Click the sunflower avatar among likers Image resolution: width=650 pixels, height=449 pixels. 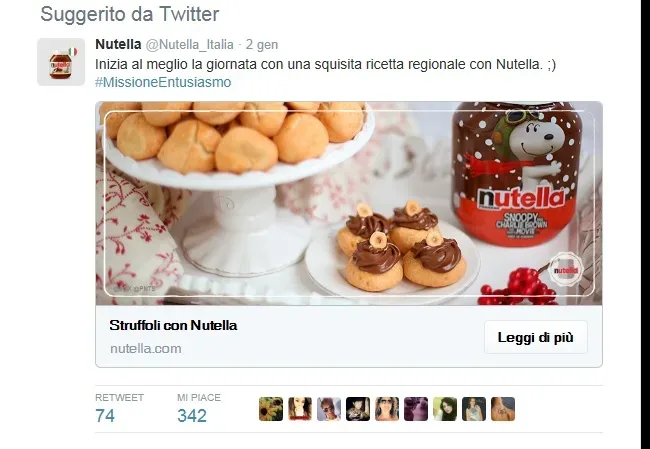click(x=271, y=409)
